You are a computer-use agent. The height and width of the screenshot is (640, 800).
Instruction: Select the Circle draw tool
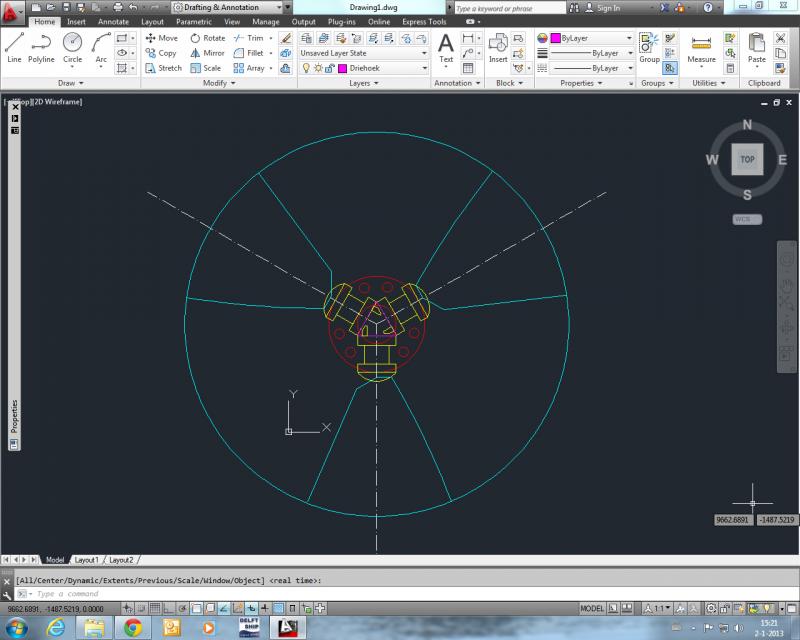coord(72,47)
